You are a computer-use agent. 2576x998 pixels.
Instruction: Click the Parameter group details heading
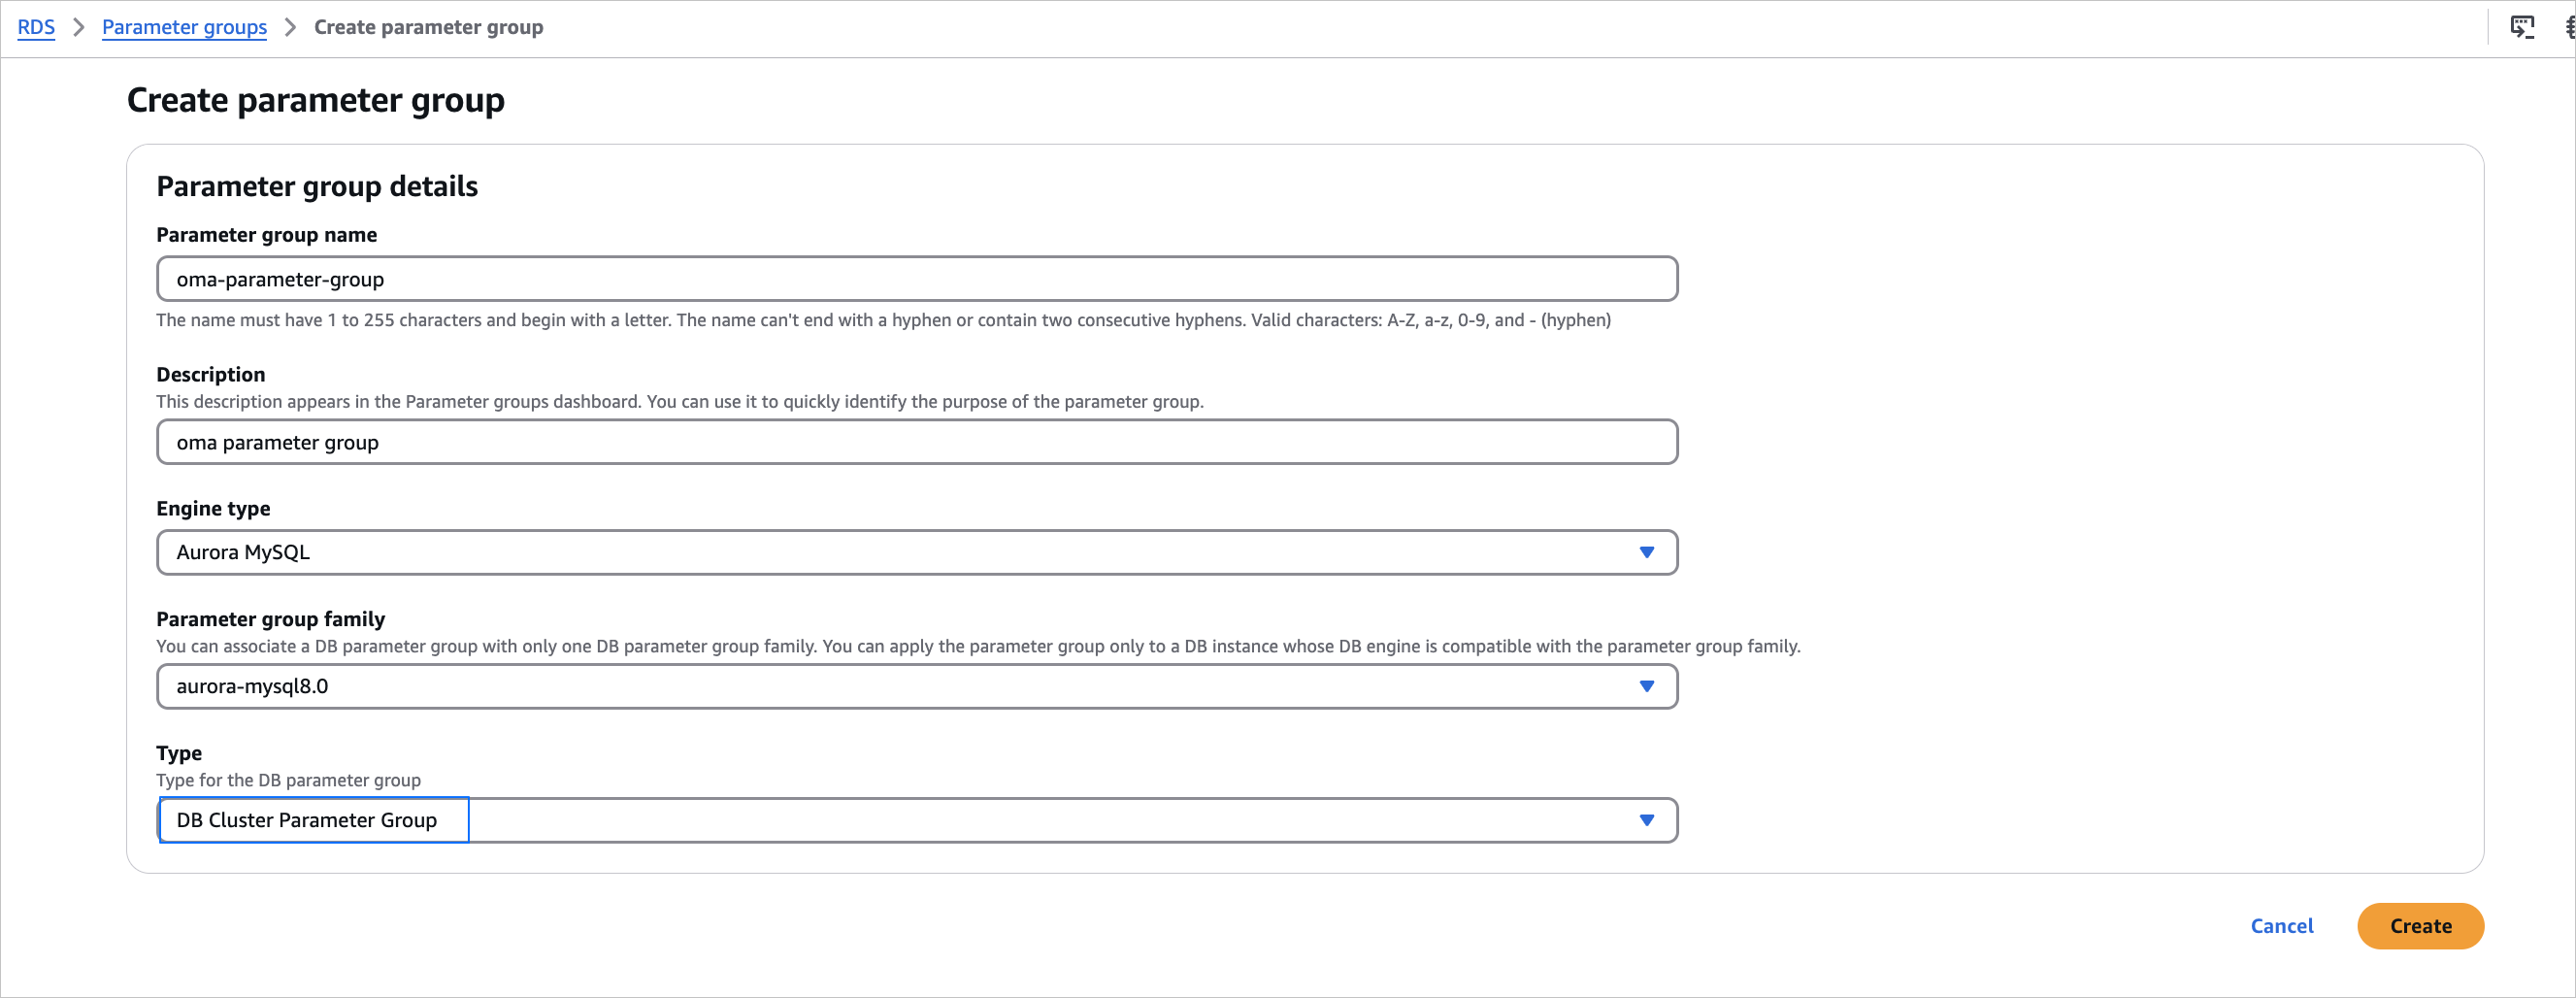(x=317, y=186)
